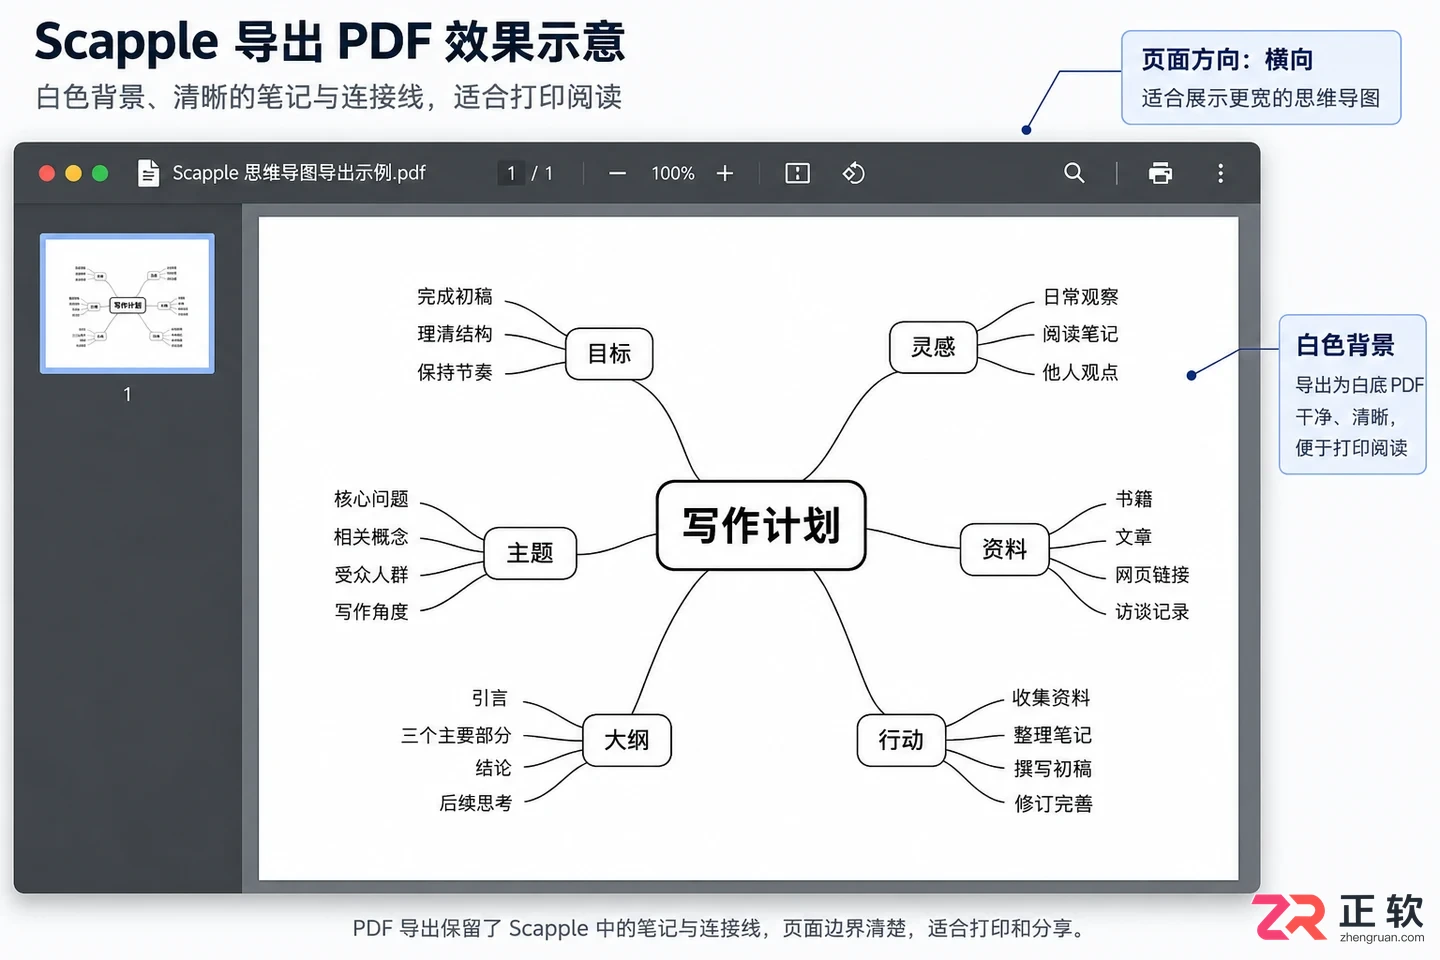Image resolution: width=1440 pixels, height=960 pixels.
Task: Toggle fit to page view
Action: click(798, 174)
